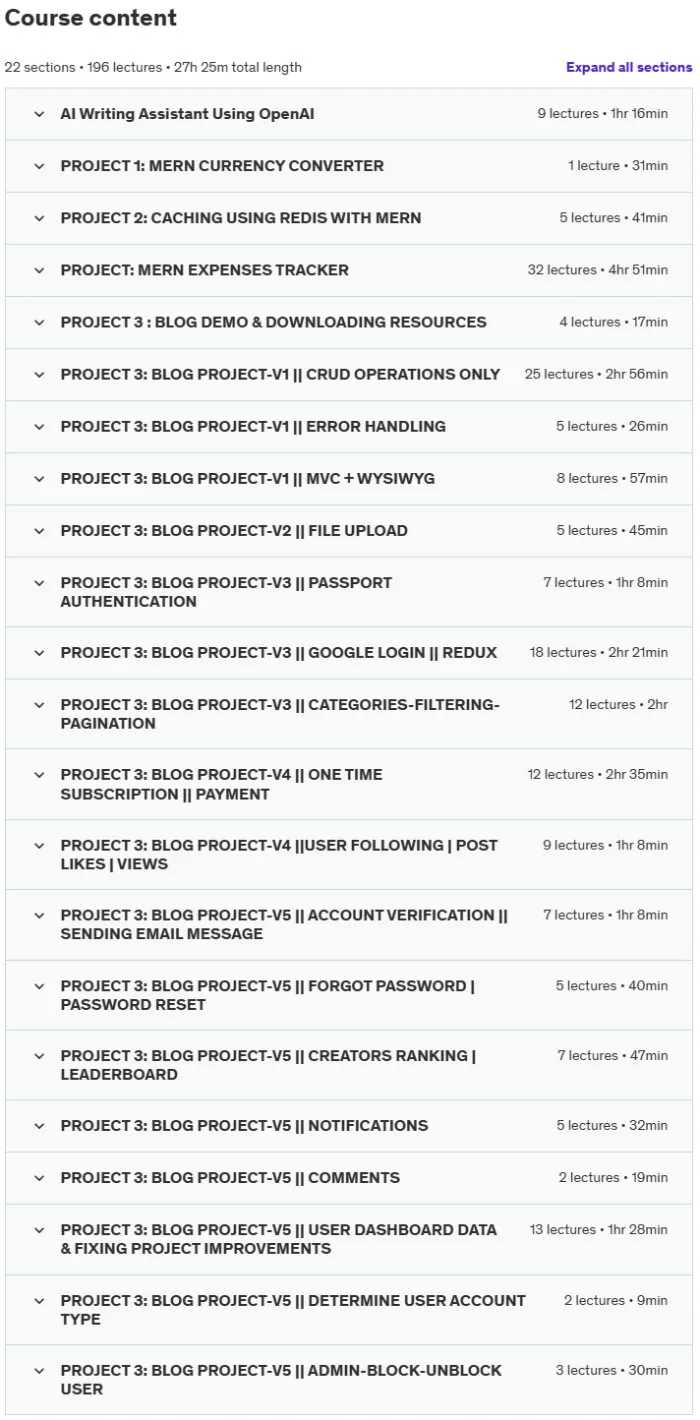Click Expand all sections link
This screenshot has height=1420, width=700.
pos(629,67)
